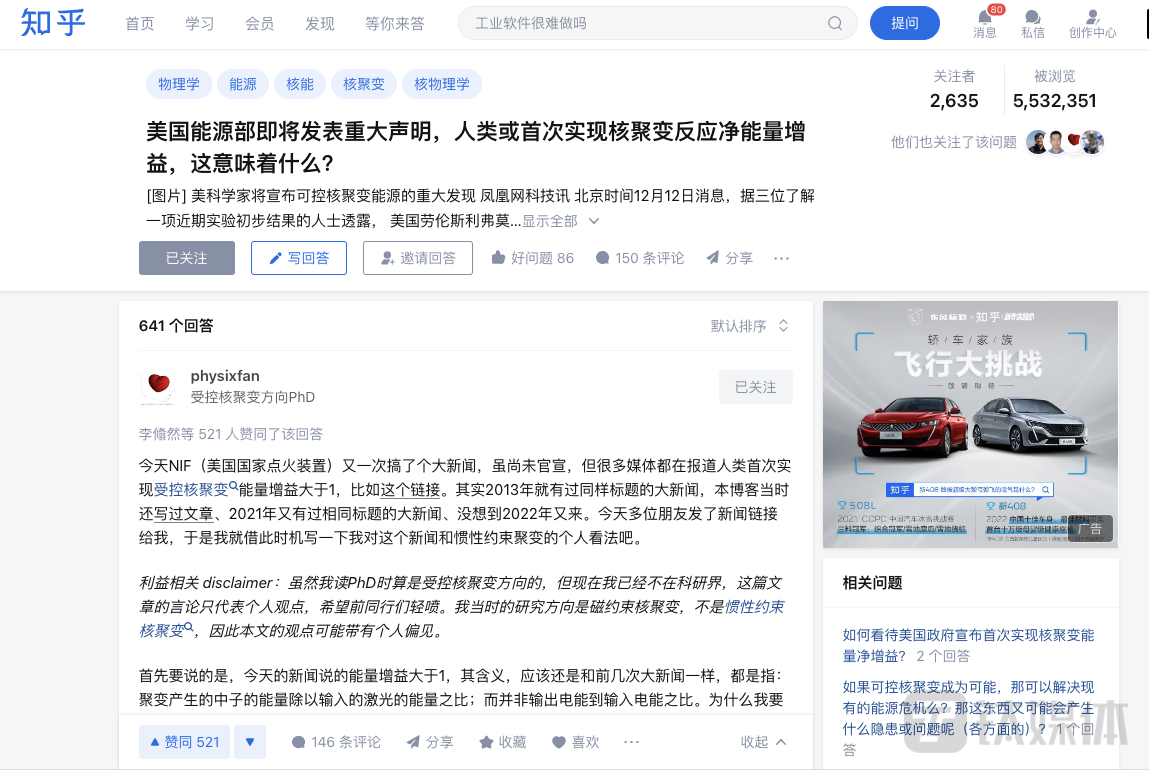Click the 写回答 button
Image resolution: width=1149 pixels, height=774 pixels.
tap(299, 258)
